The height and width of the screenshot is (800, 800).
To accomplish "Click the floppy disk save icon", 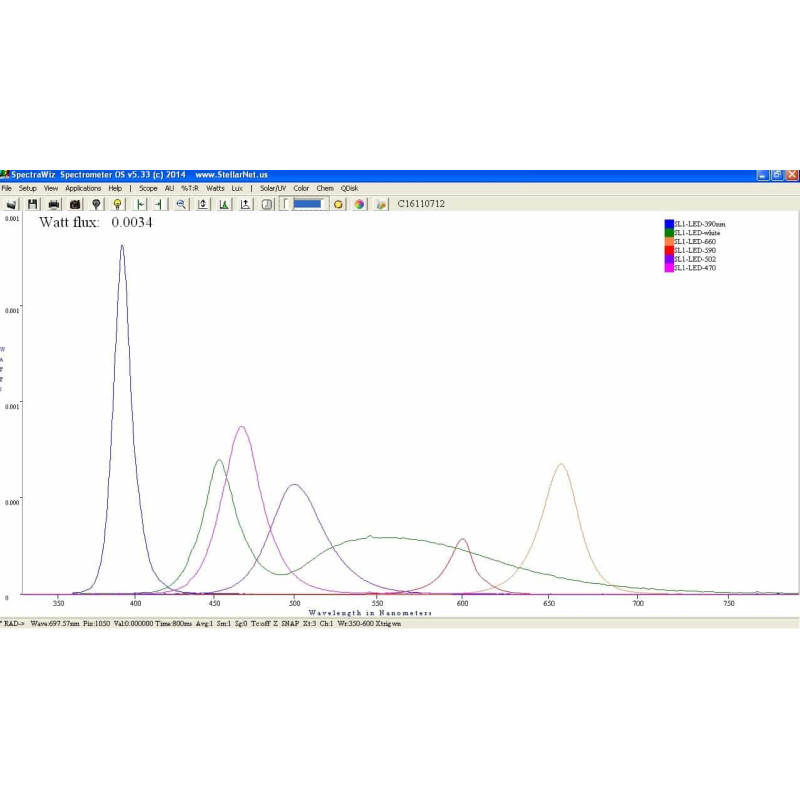I will (32, 204).
